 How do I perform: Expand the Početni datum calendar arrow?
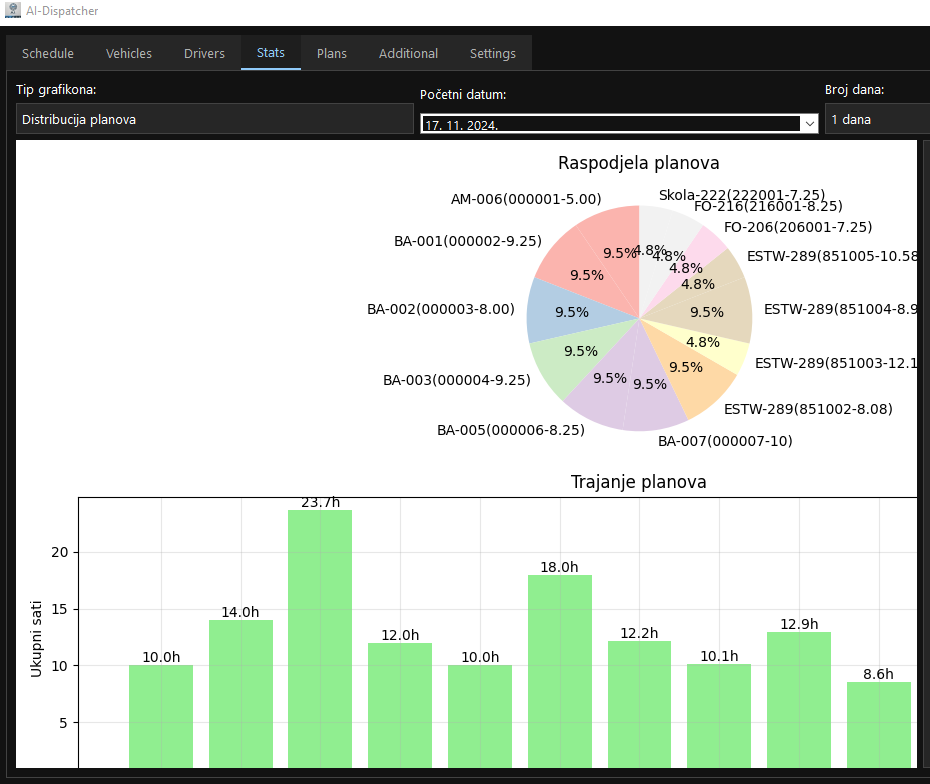(x=808, y=124)
